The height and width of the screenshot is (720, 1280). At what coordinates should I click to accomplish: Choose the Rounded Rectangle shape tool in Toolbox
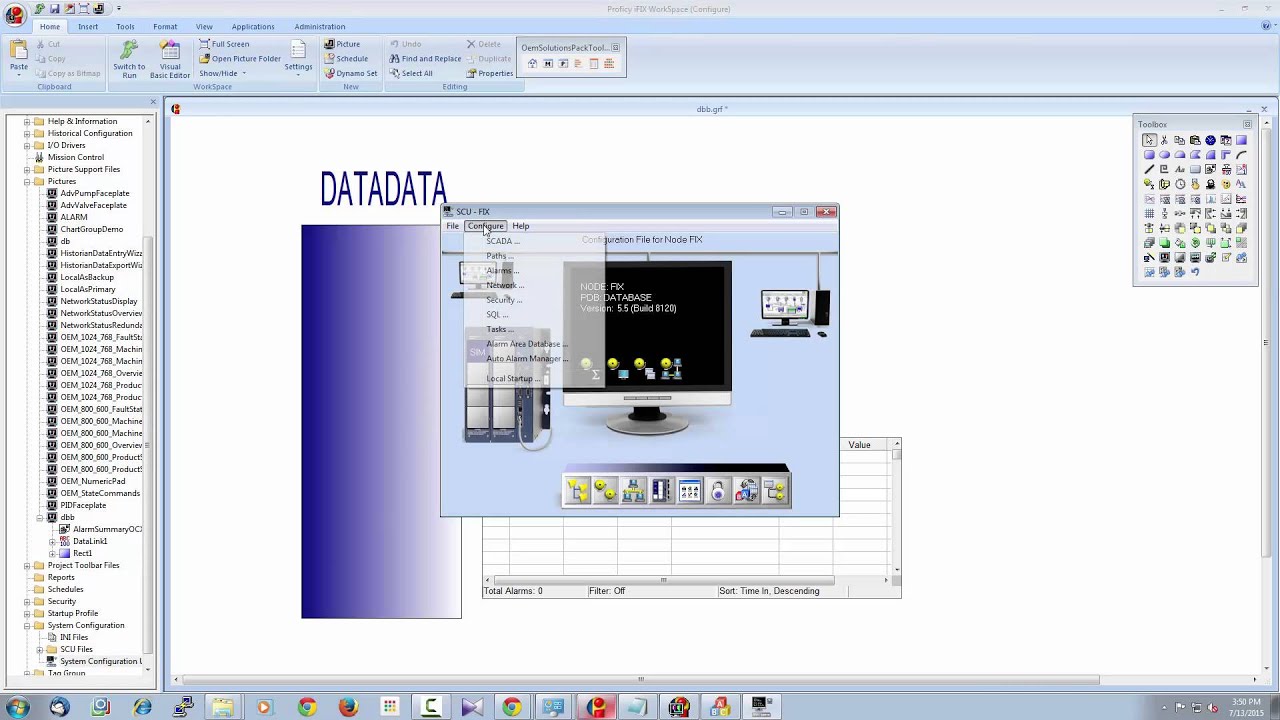pyautogui.click(x=1149, y=155)
